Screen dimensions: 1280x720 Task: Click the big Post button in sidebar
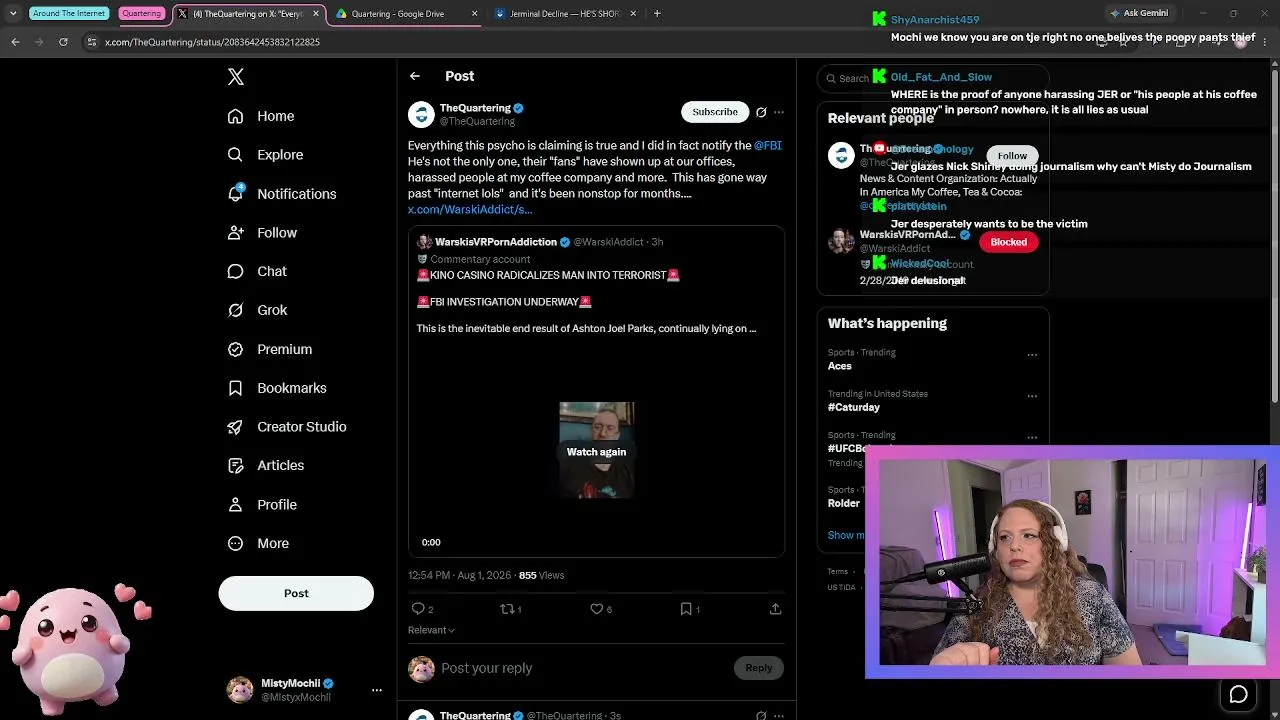click(x=296, y=593)
